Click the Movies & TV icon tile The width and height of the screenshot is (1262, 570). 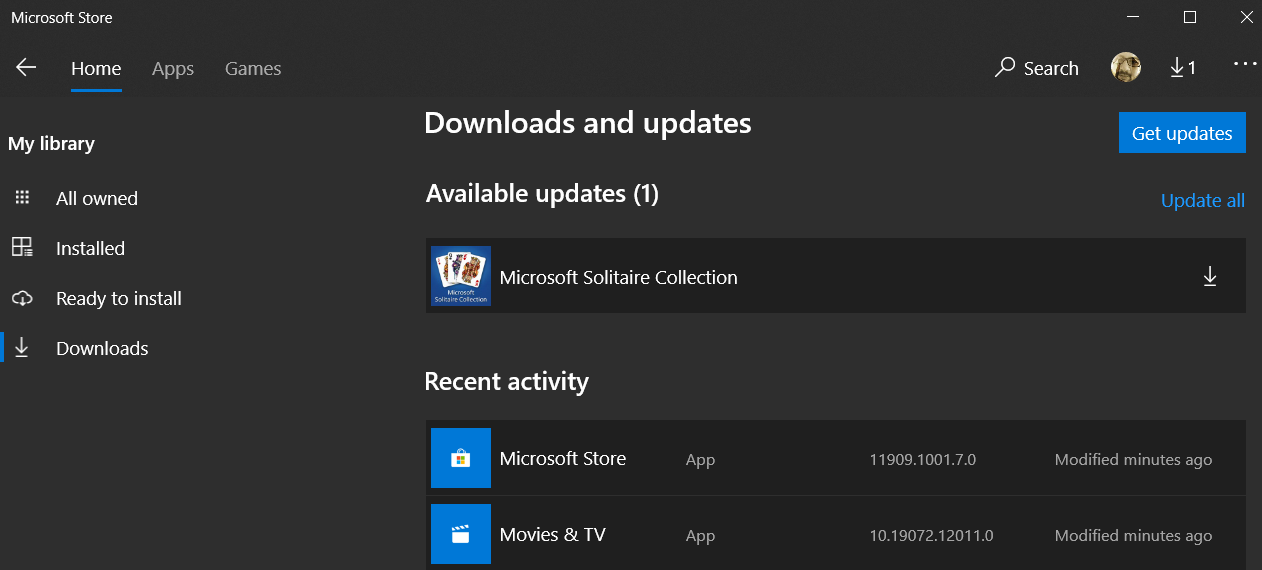click(x=461, y=534)
